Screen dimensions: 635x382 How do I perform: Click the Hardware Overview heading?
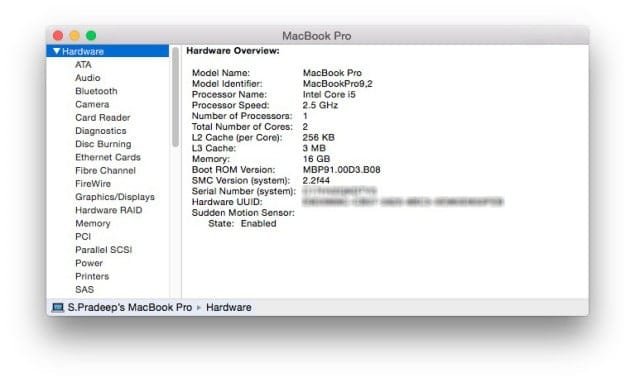tap(233, 51)
